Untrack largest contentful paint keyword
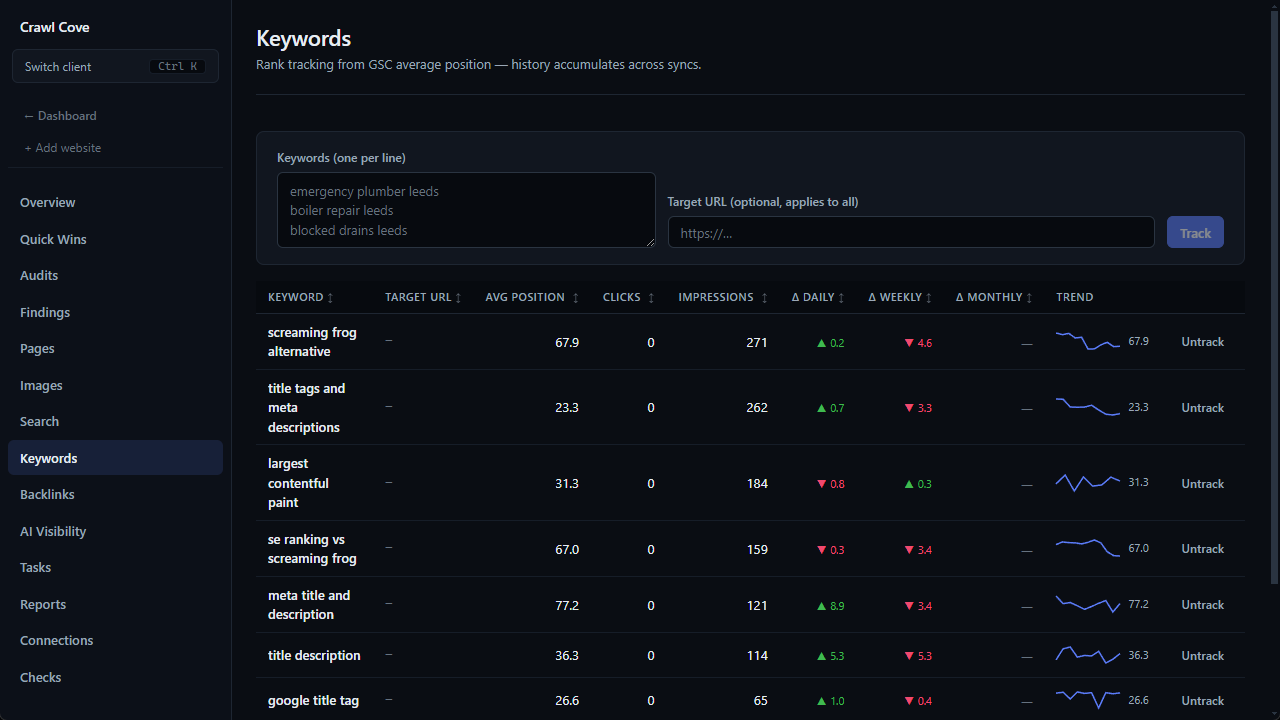 (1202, 484)
